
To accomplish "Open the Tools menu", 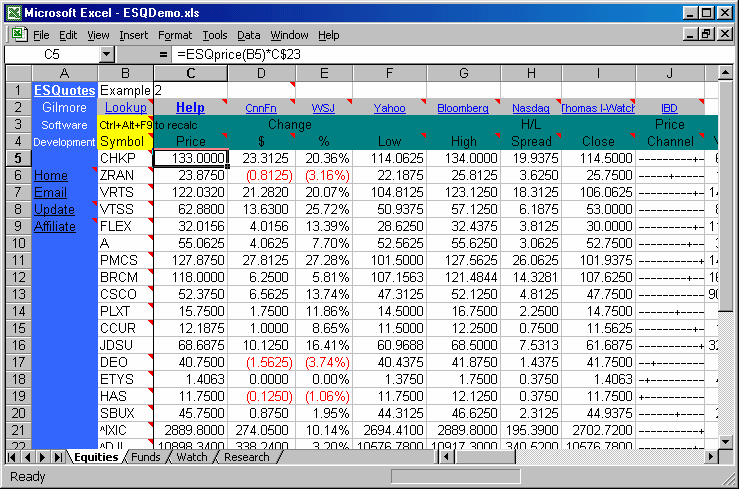I will point(214,35).
